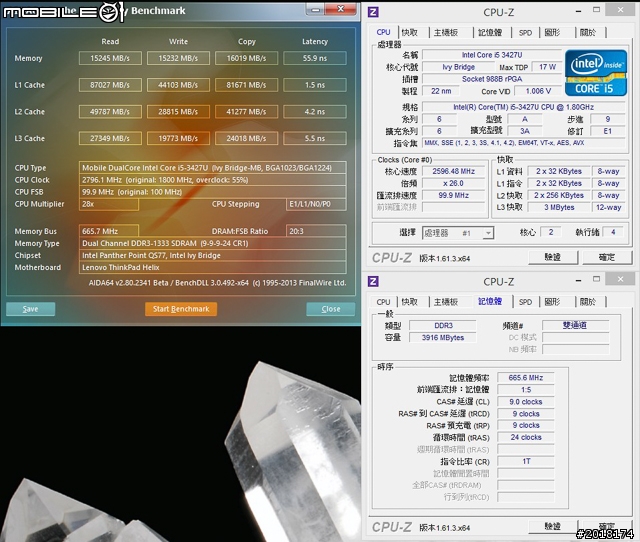Click L3 快取 value 3 MBytes
Viewport: 640px width, 542px height.
coord(559,207)
